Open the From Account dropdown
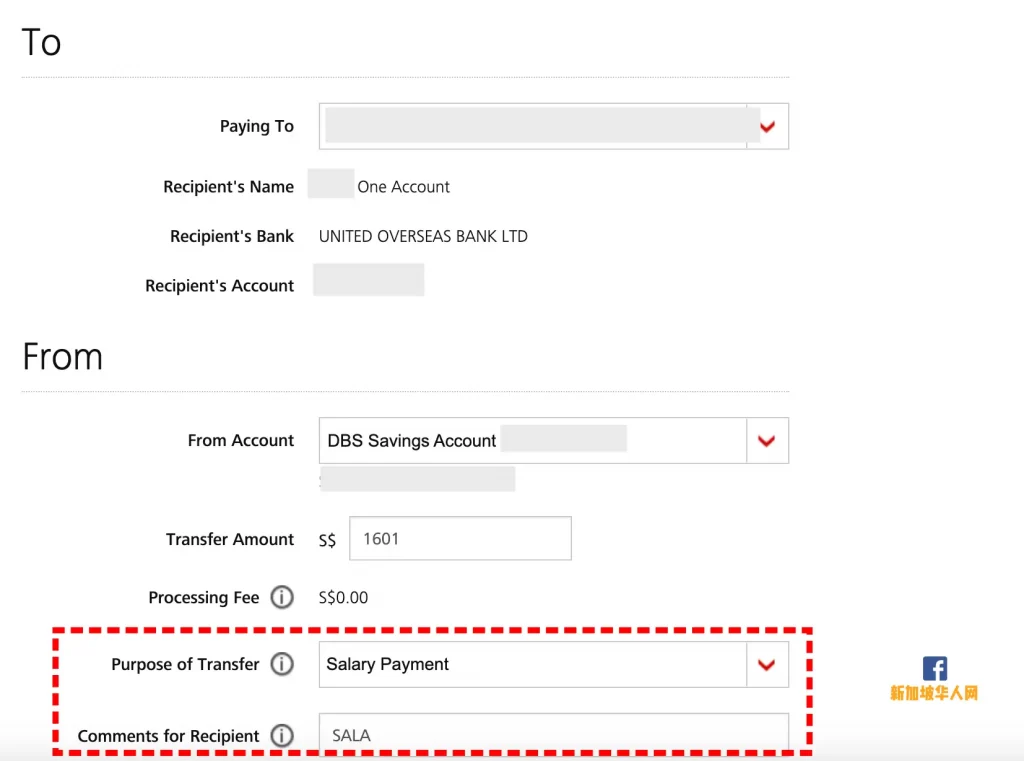Image resolution: width=1024 pixels, height=761 pixels. click(553, 440)
